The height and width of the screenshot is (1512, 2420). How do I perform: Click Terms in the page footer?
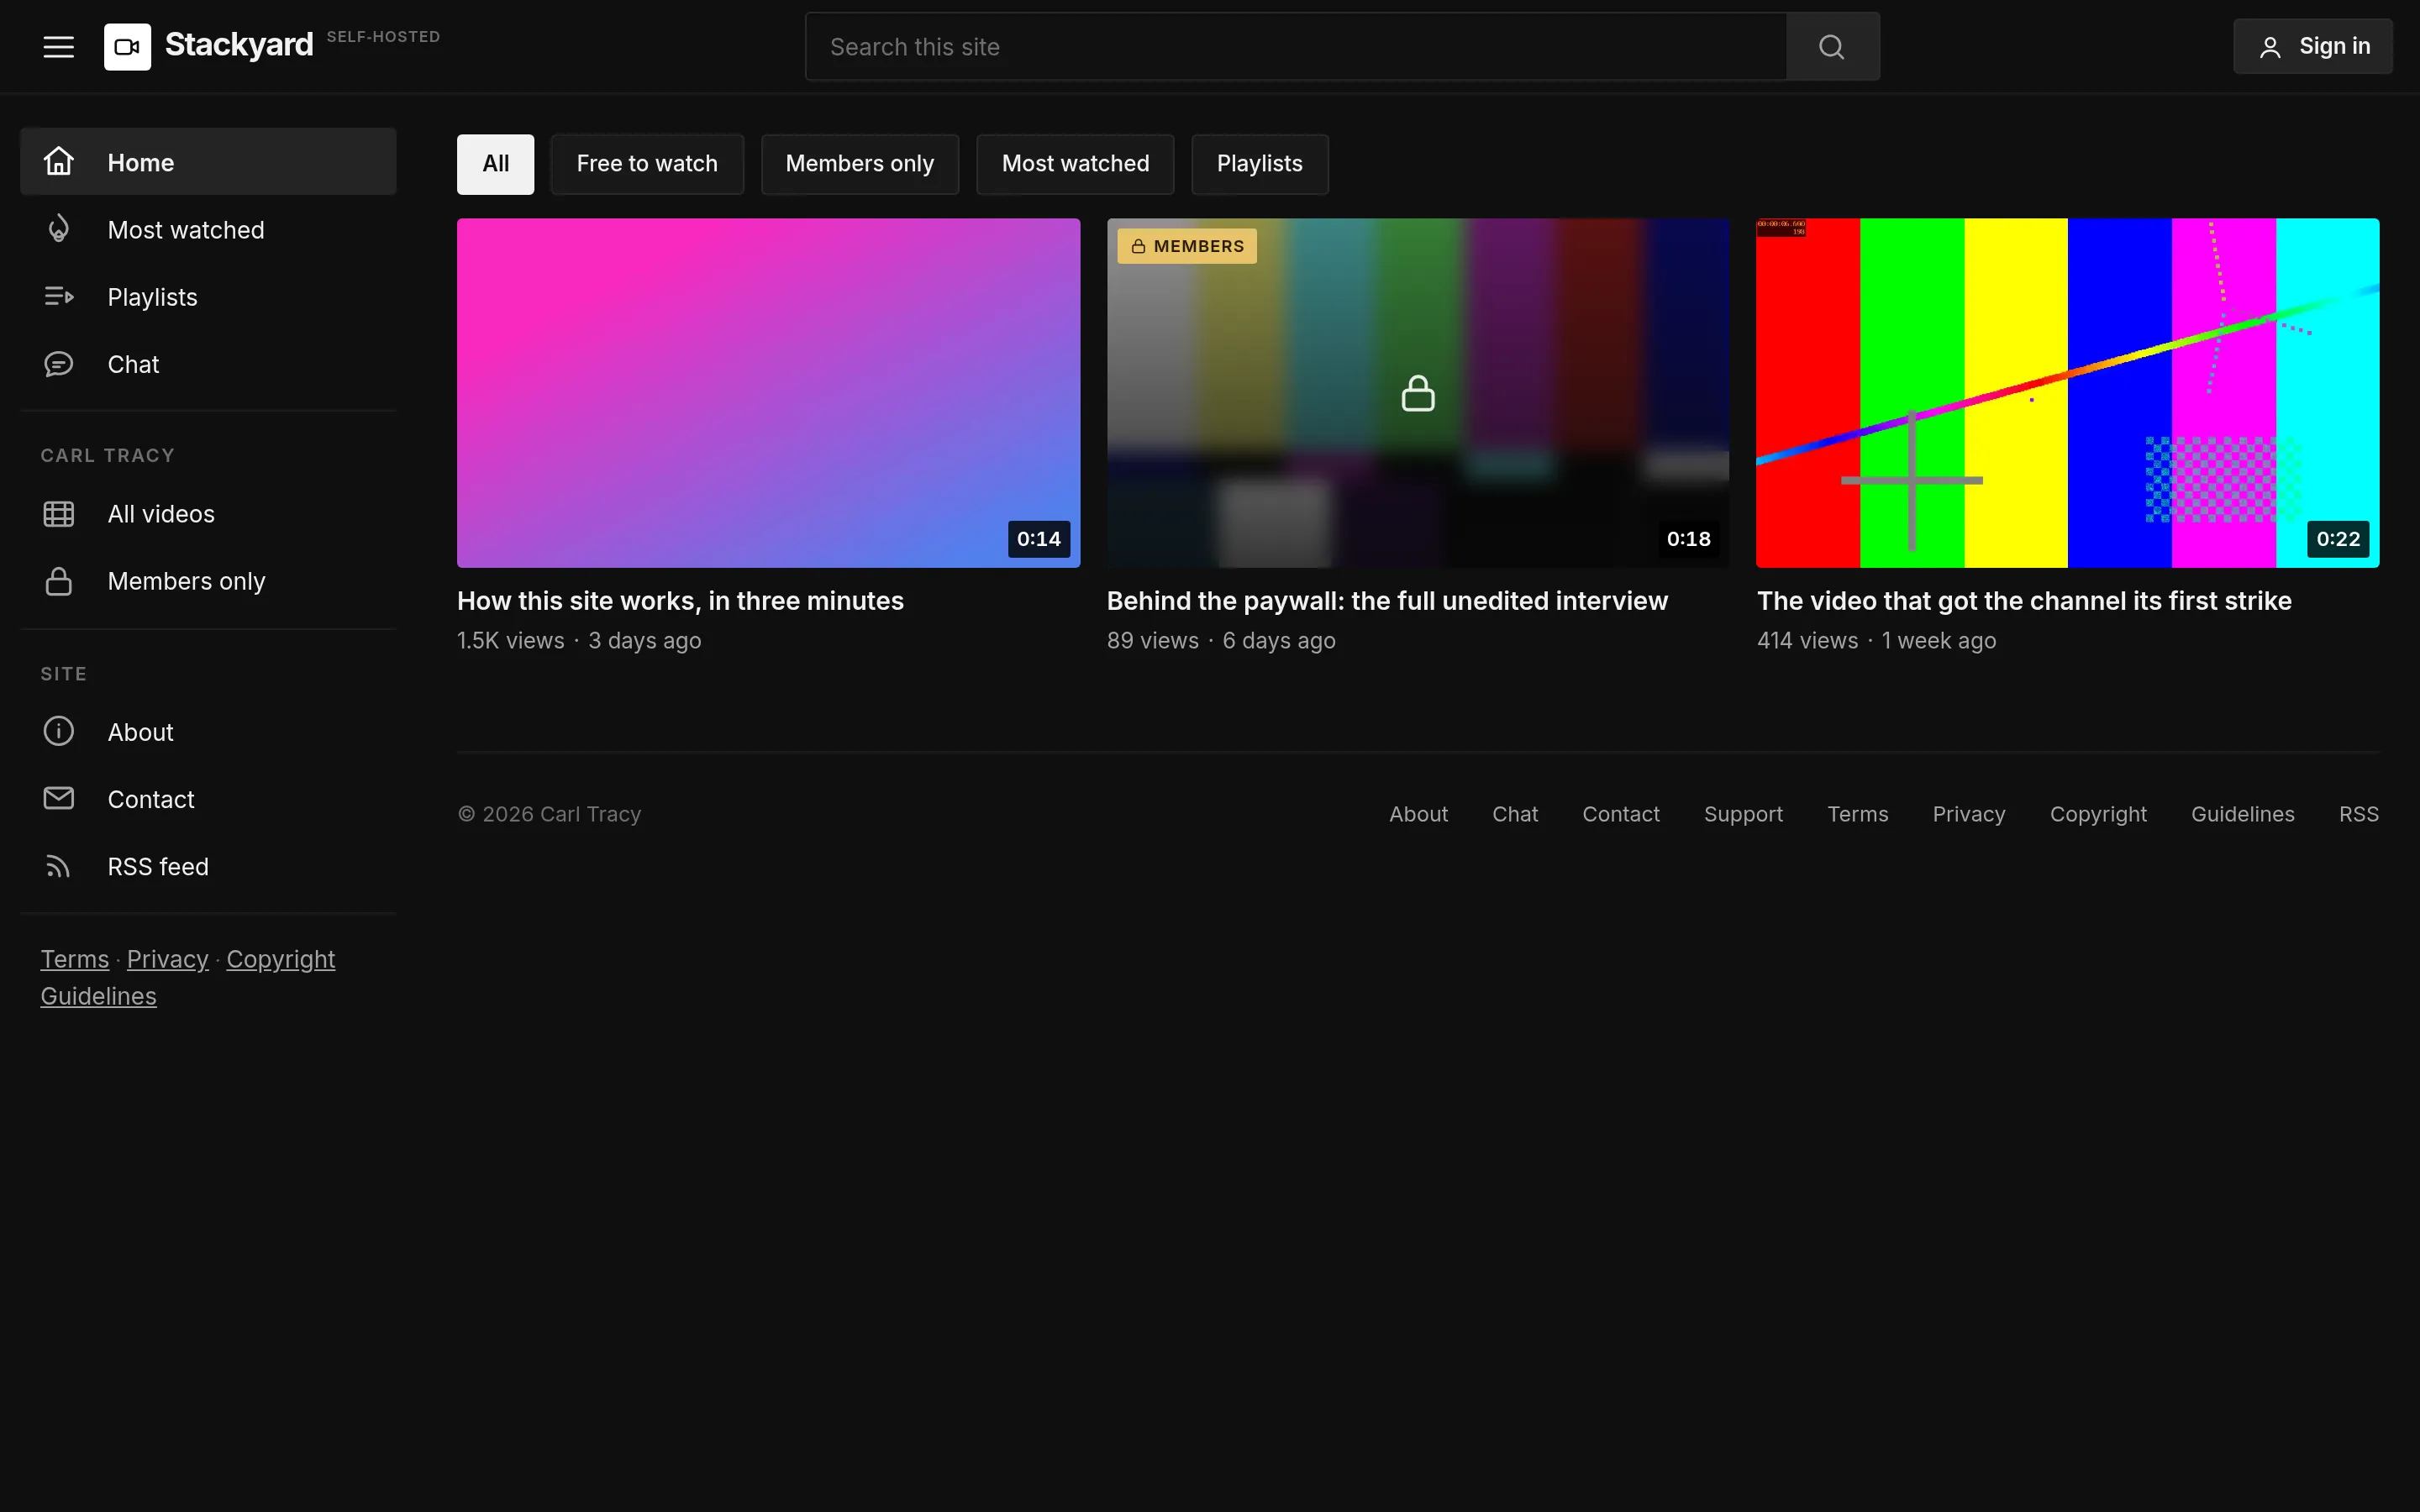coord(1858,814)
